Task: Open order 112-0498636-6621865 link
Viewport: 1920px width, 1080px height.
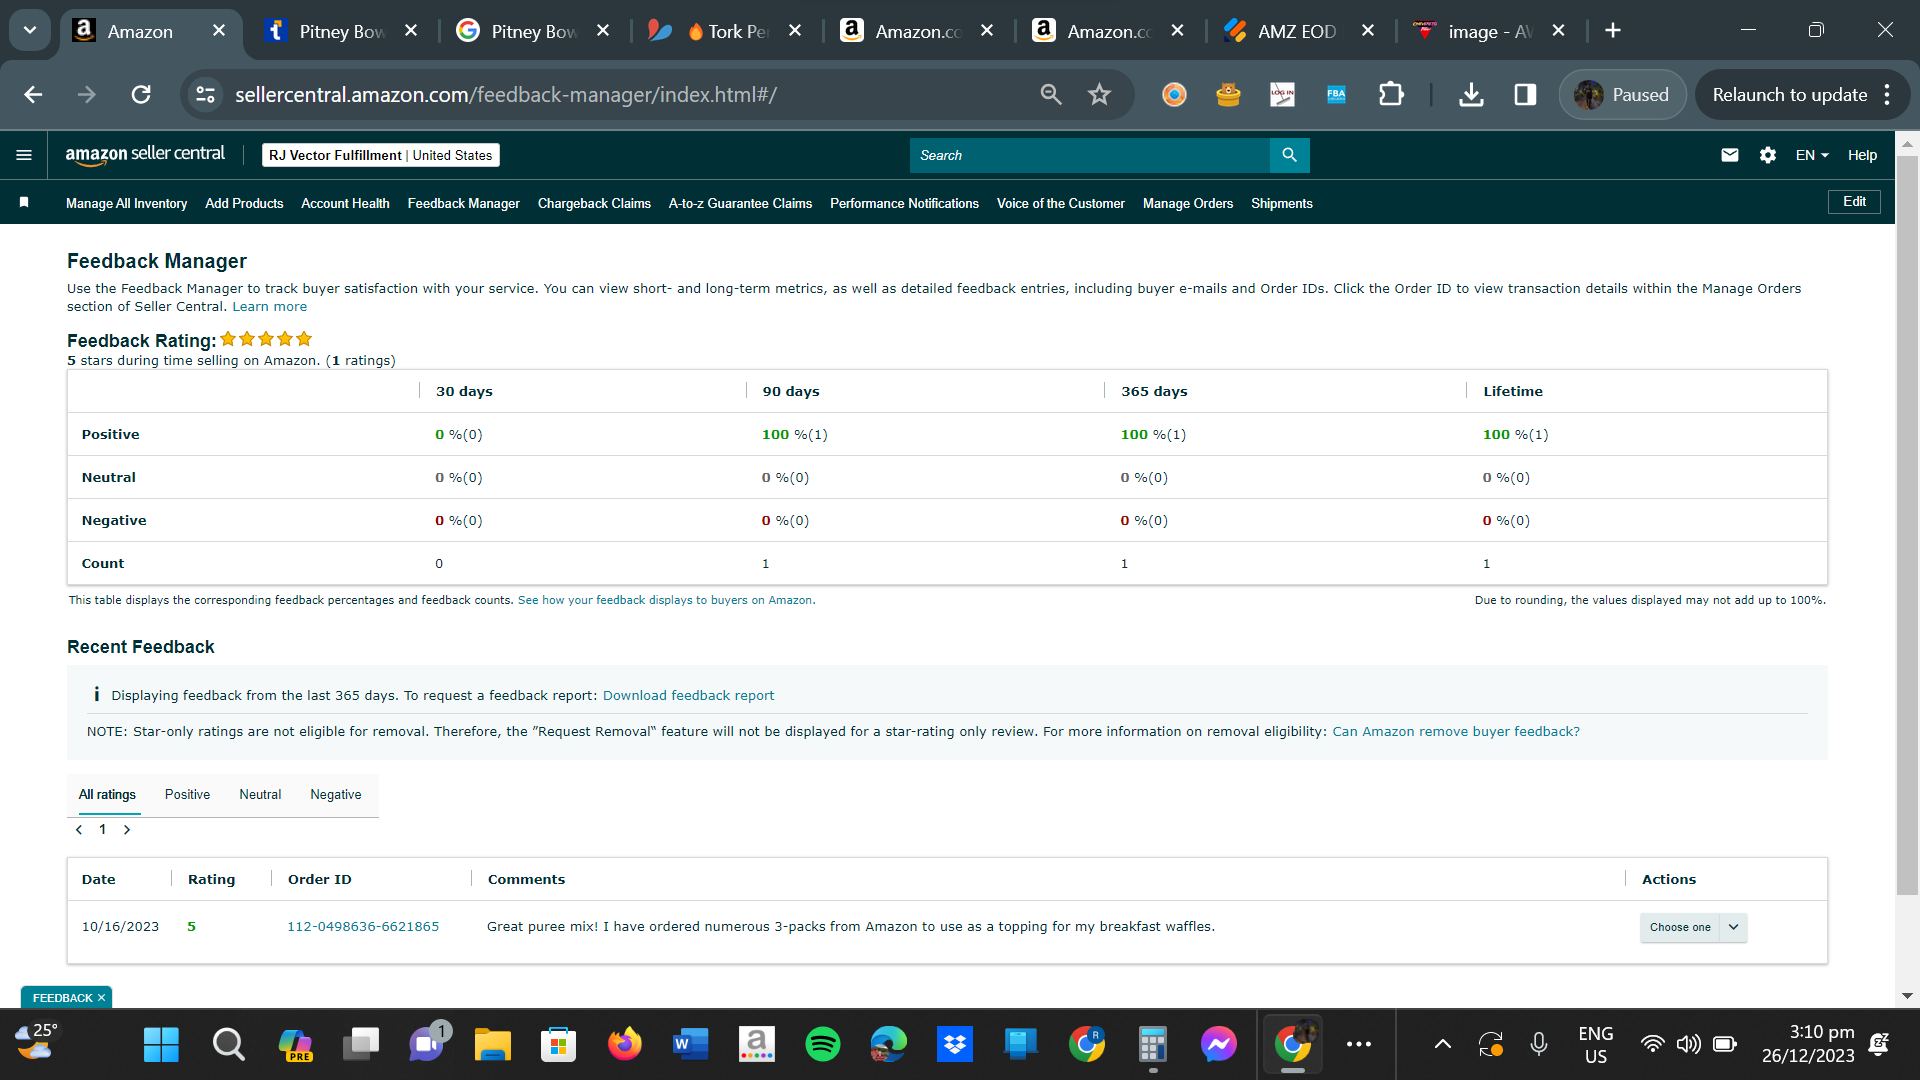Action: 363,927
